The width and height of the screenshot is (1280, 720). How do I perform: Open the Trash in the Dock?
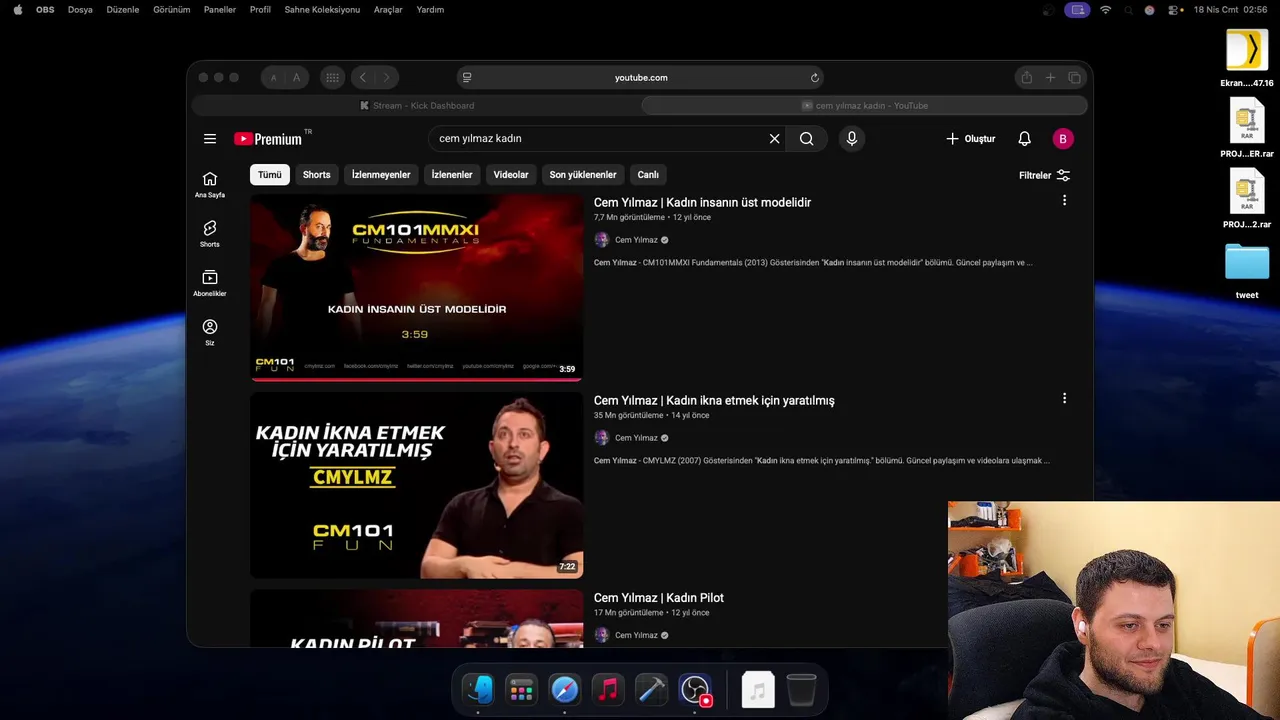pyautogui.click(x=801, y=690)
